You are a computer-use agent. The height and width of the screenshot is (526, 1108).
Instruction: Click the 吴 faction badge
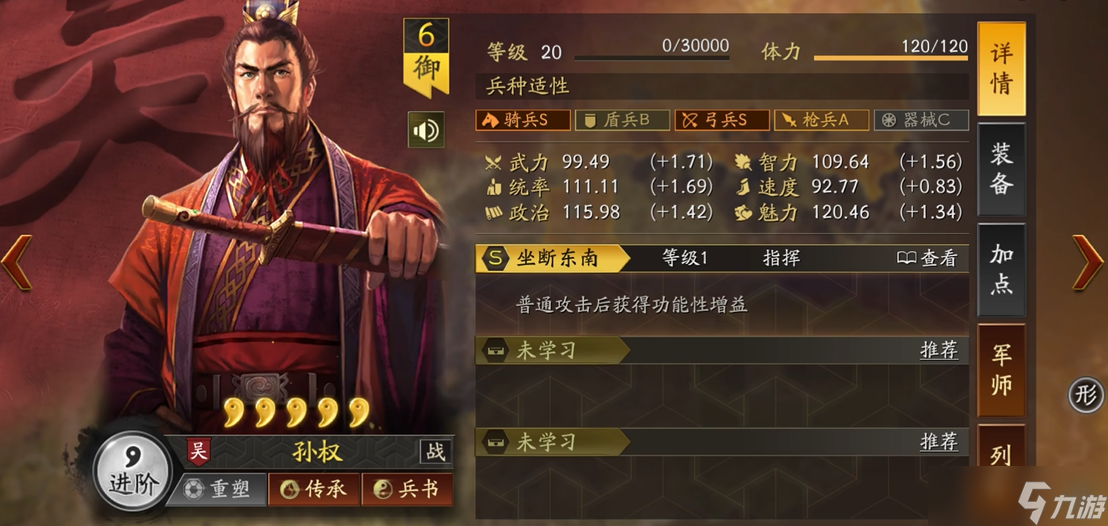click(199, 451)
